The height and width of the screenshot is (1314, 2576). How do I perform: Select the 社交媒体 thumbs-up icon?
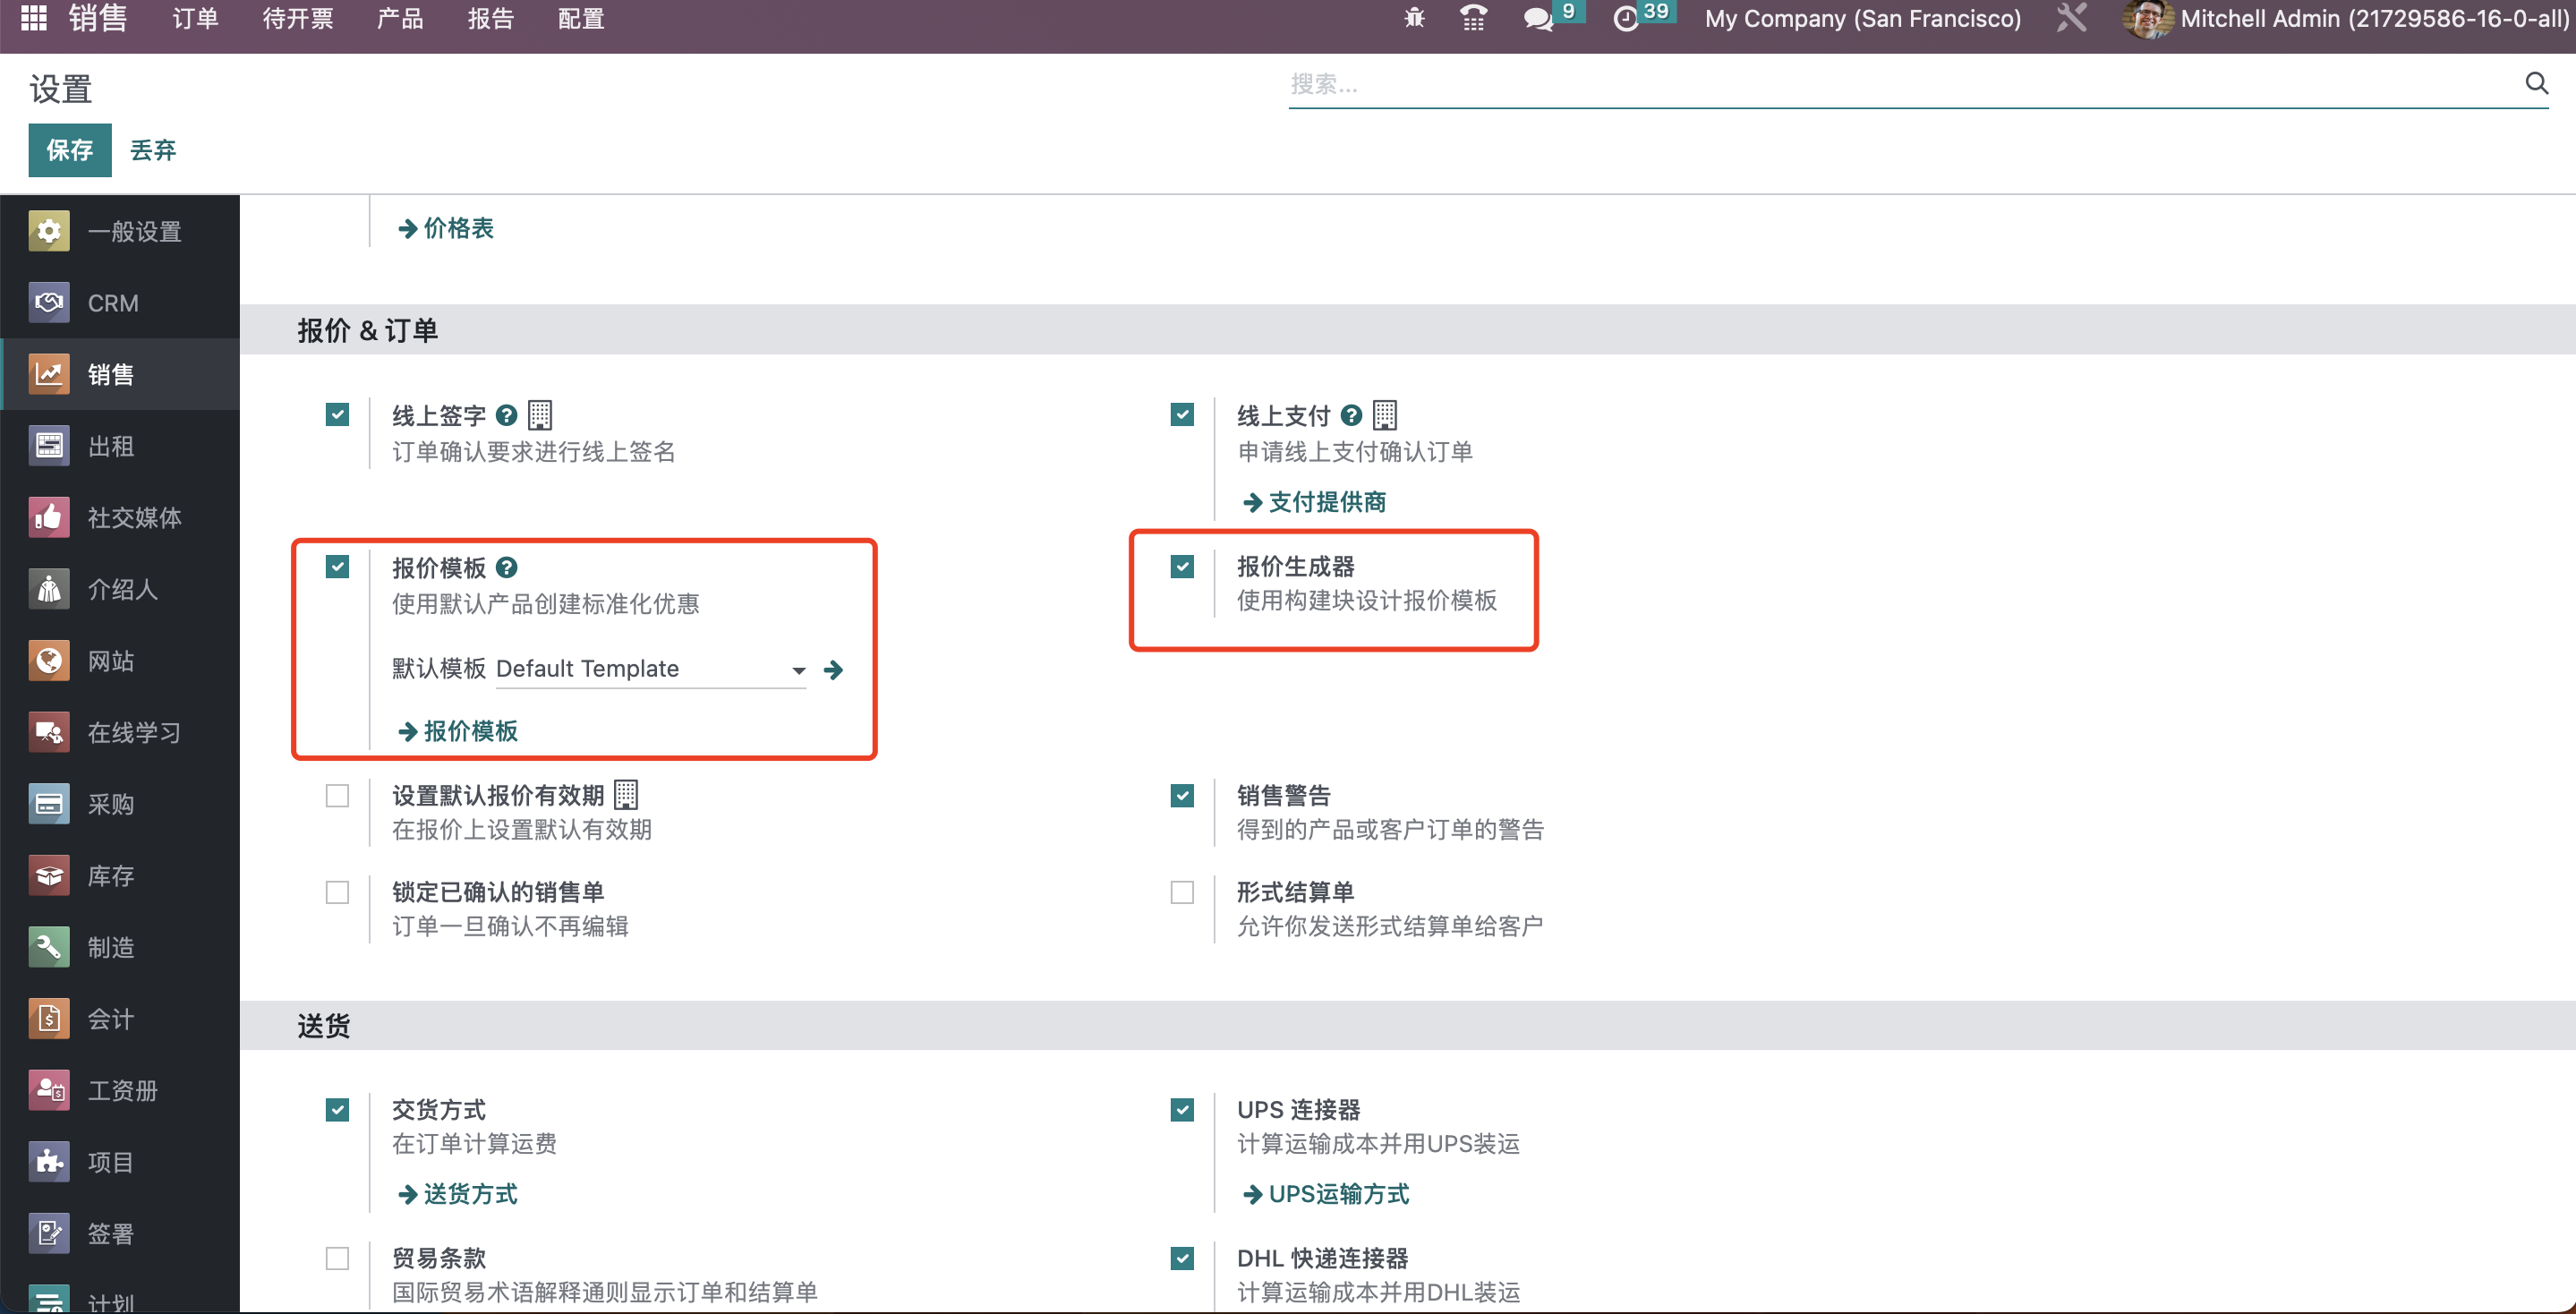(x=49, y=517)
